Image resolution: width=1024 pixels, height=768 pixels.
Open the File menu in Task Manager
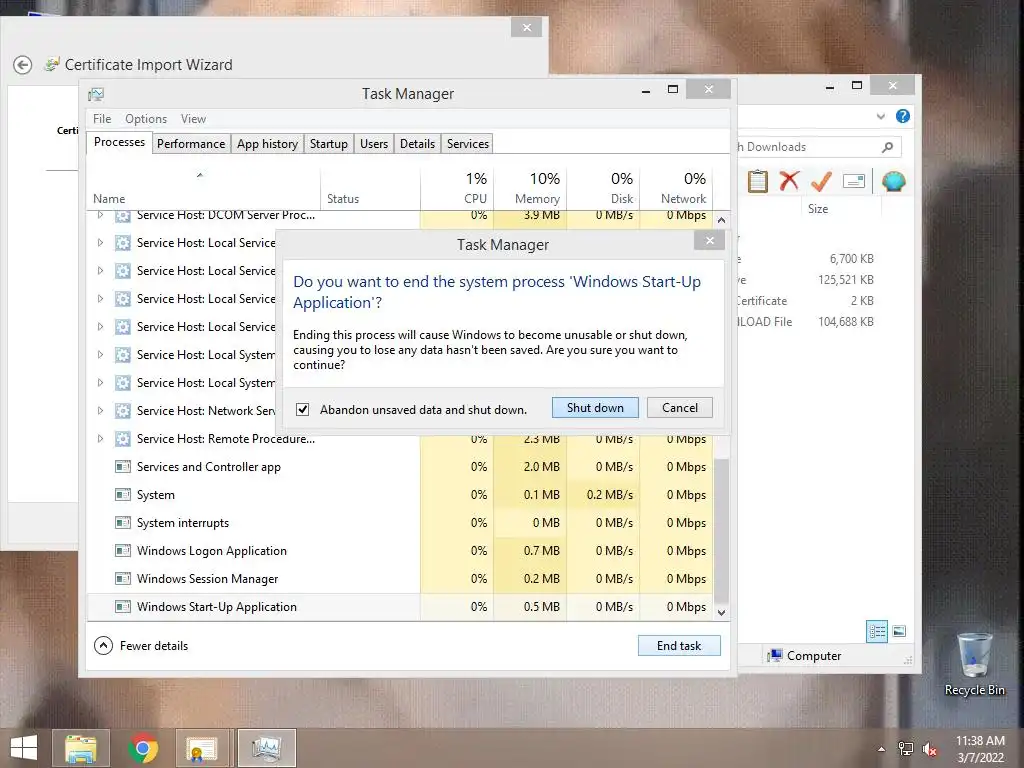coord(102,119)
